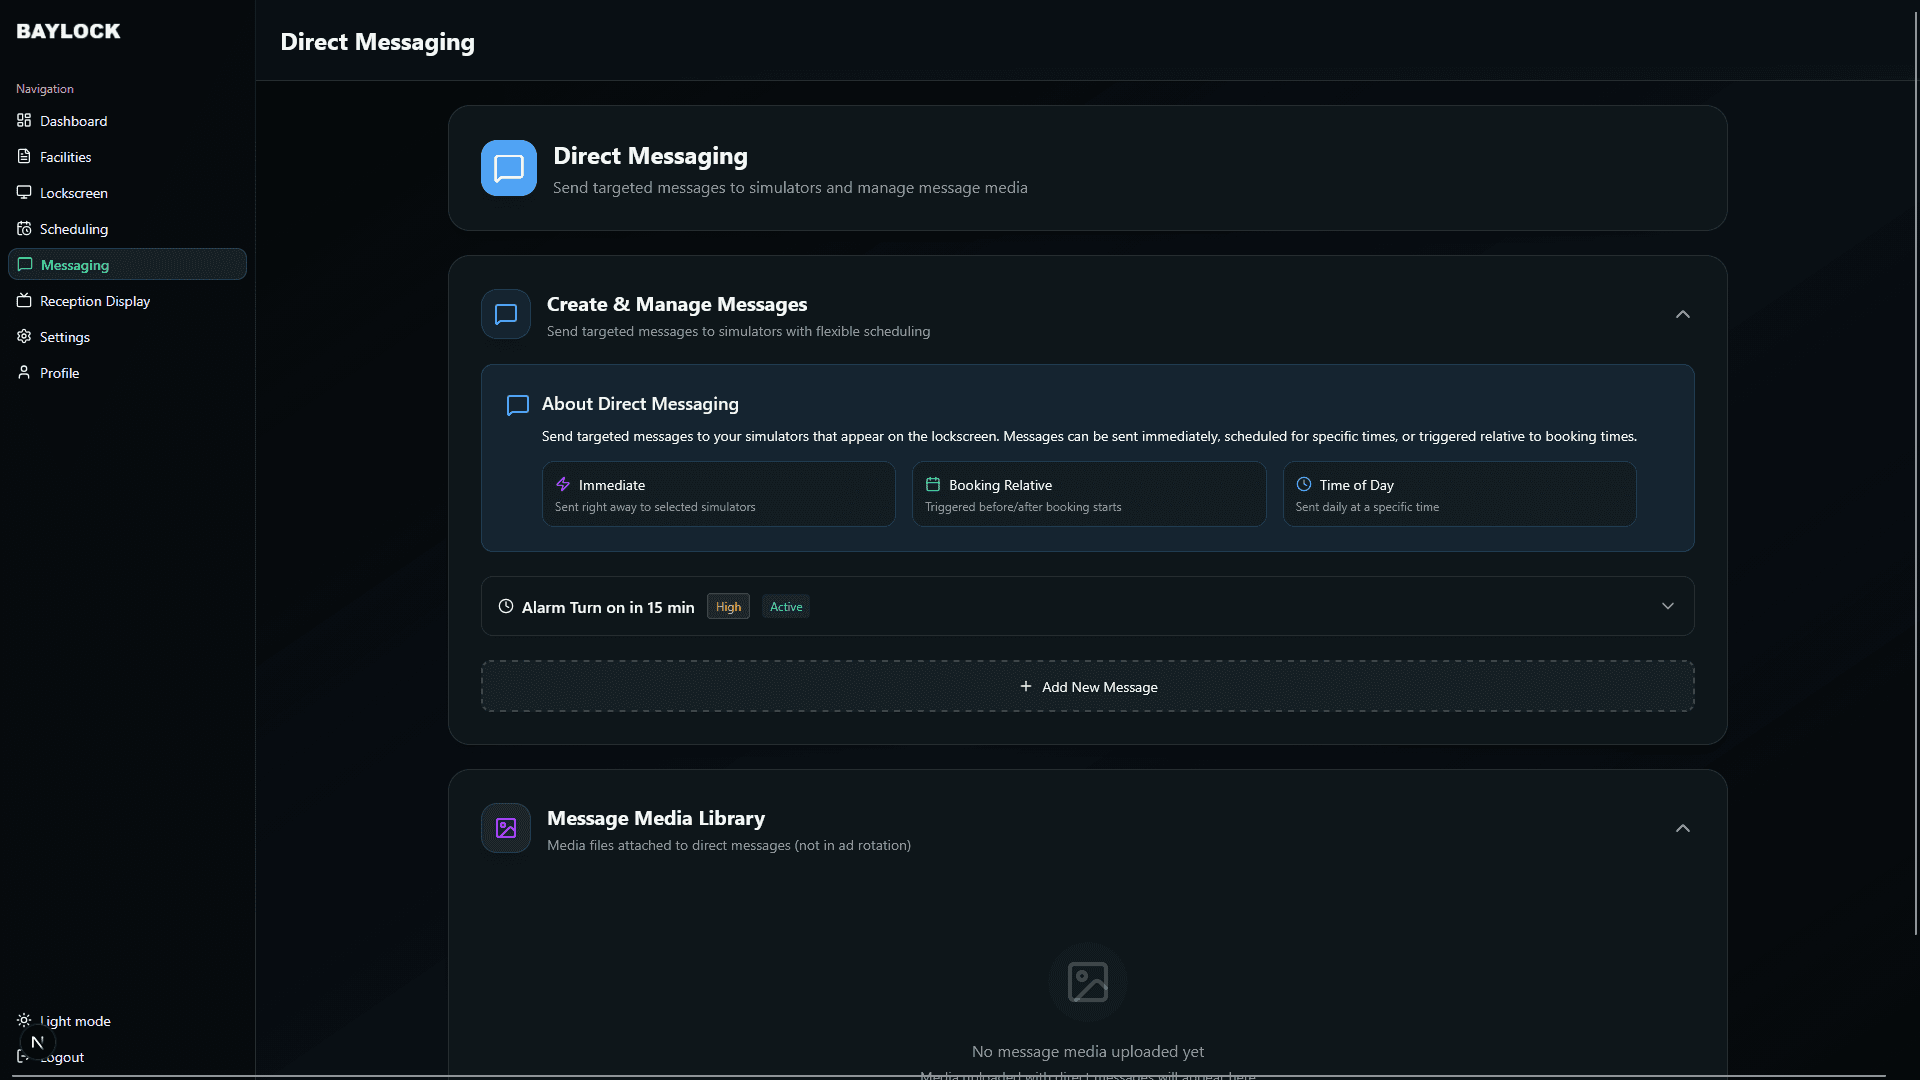Viewport: 1920px width, 1080px height.
Task: Click the Settings gear icon
Action: (24, 337)
